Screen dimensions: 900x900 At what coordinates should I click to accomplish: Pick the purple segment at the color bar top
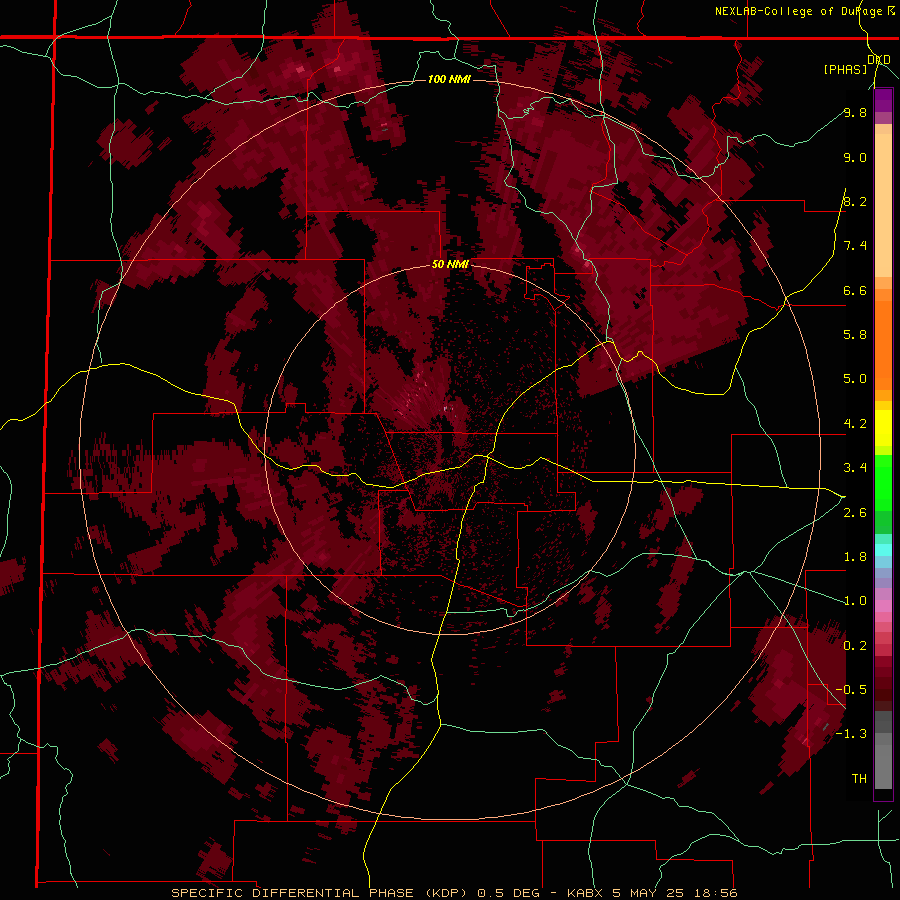[883, 100]
